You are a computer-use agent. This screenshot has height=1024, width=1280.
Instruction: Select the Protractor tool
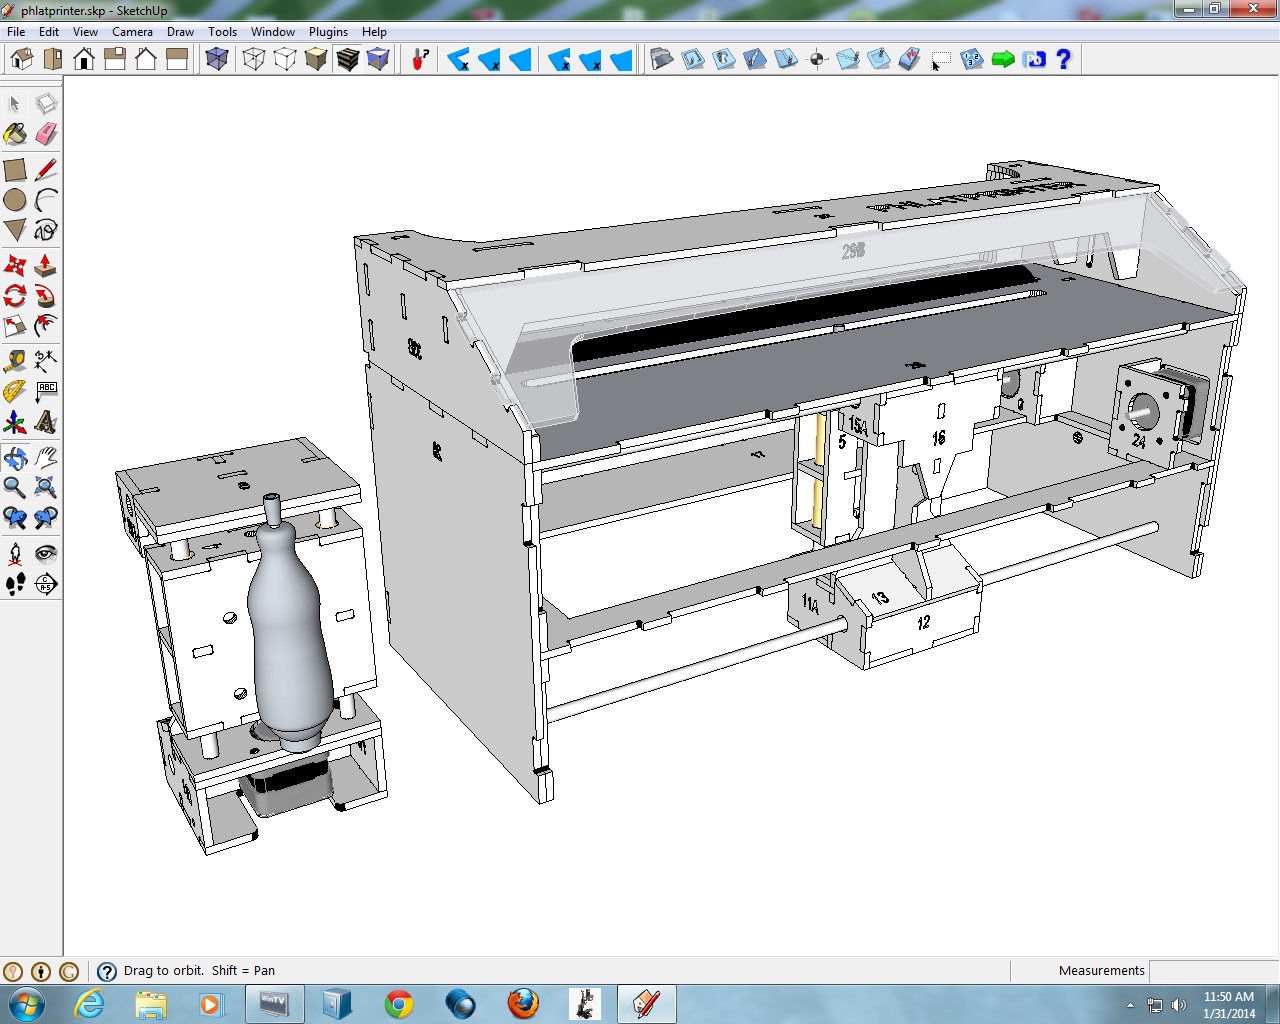pyautogui.click(x=15, y=391)
